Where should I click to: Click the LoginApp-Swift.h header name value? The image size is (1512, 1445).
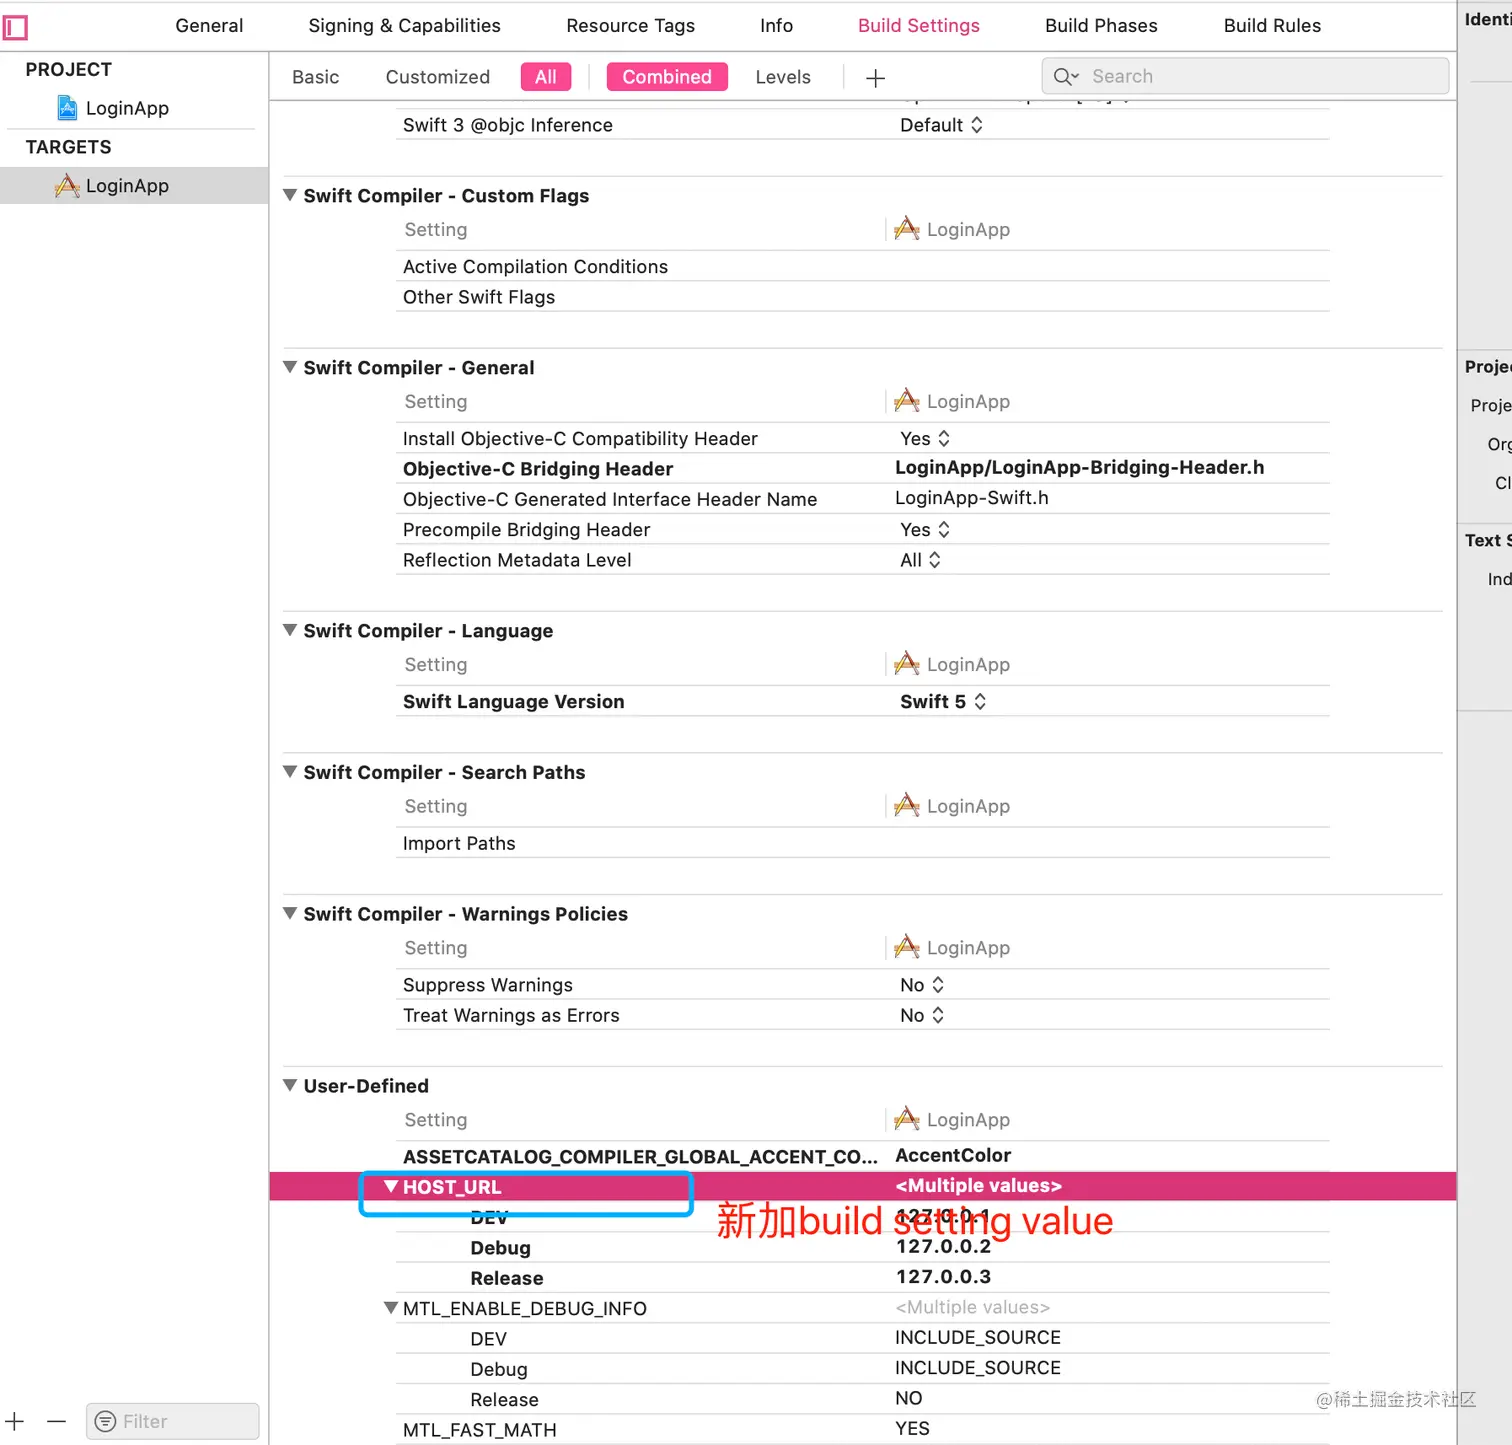coord(972,498)
